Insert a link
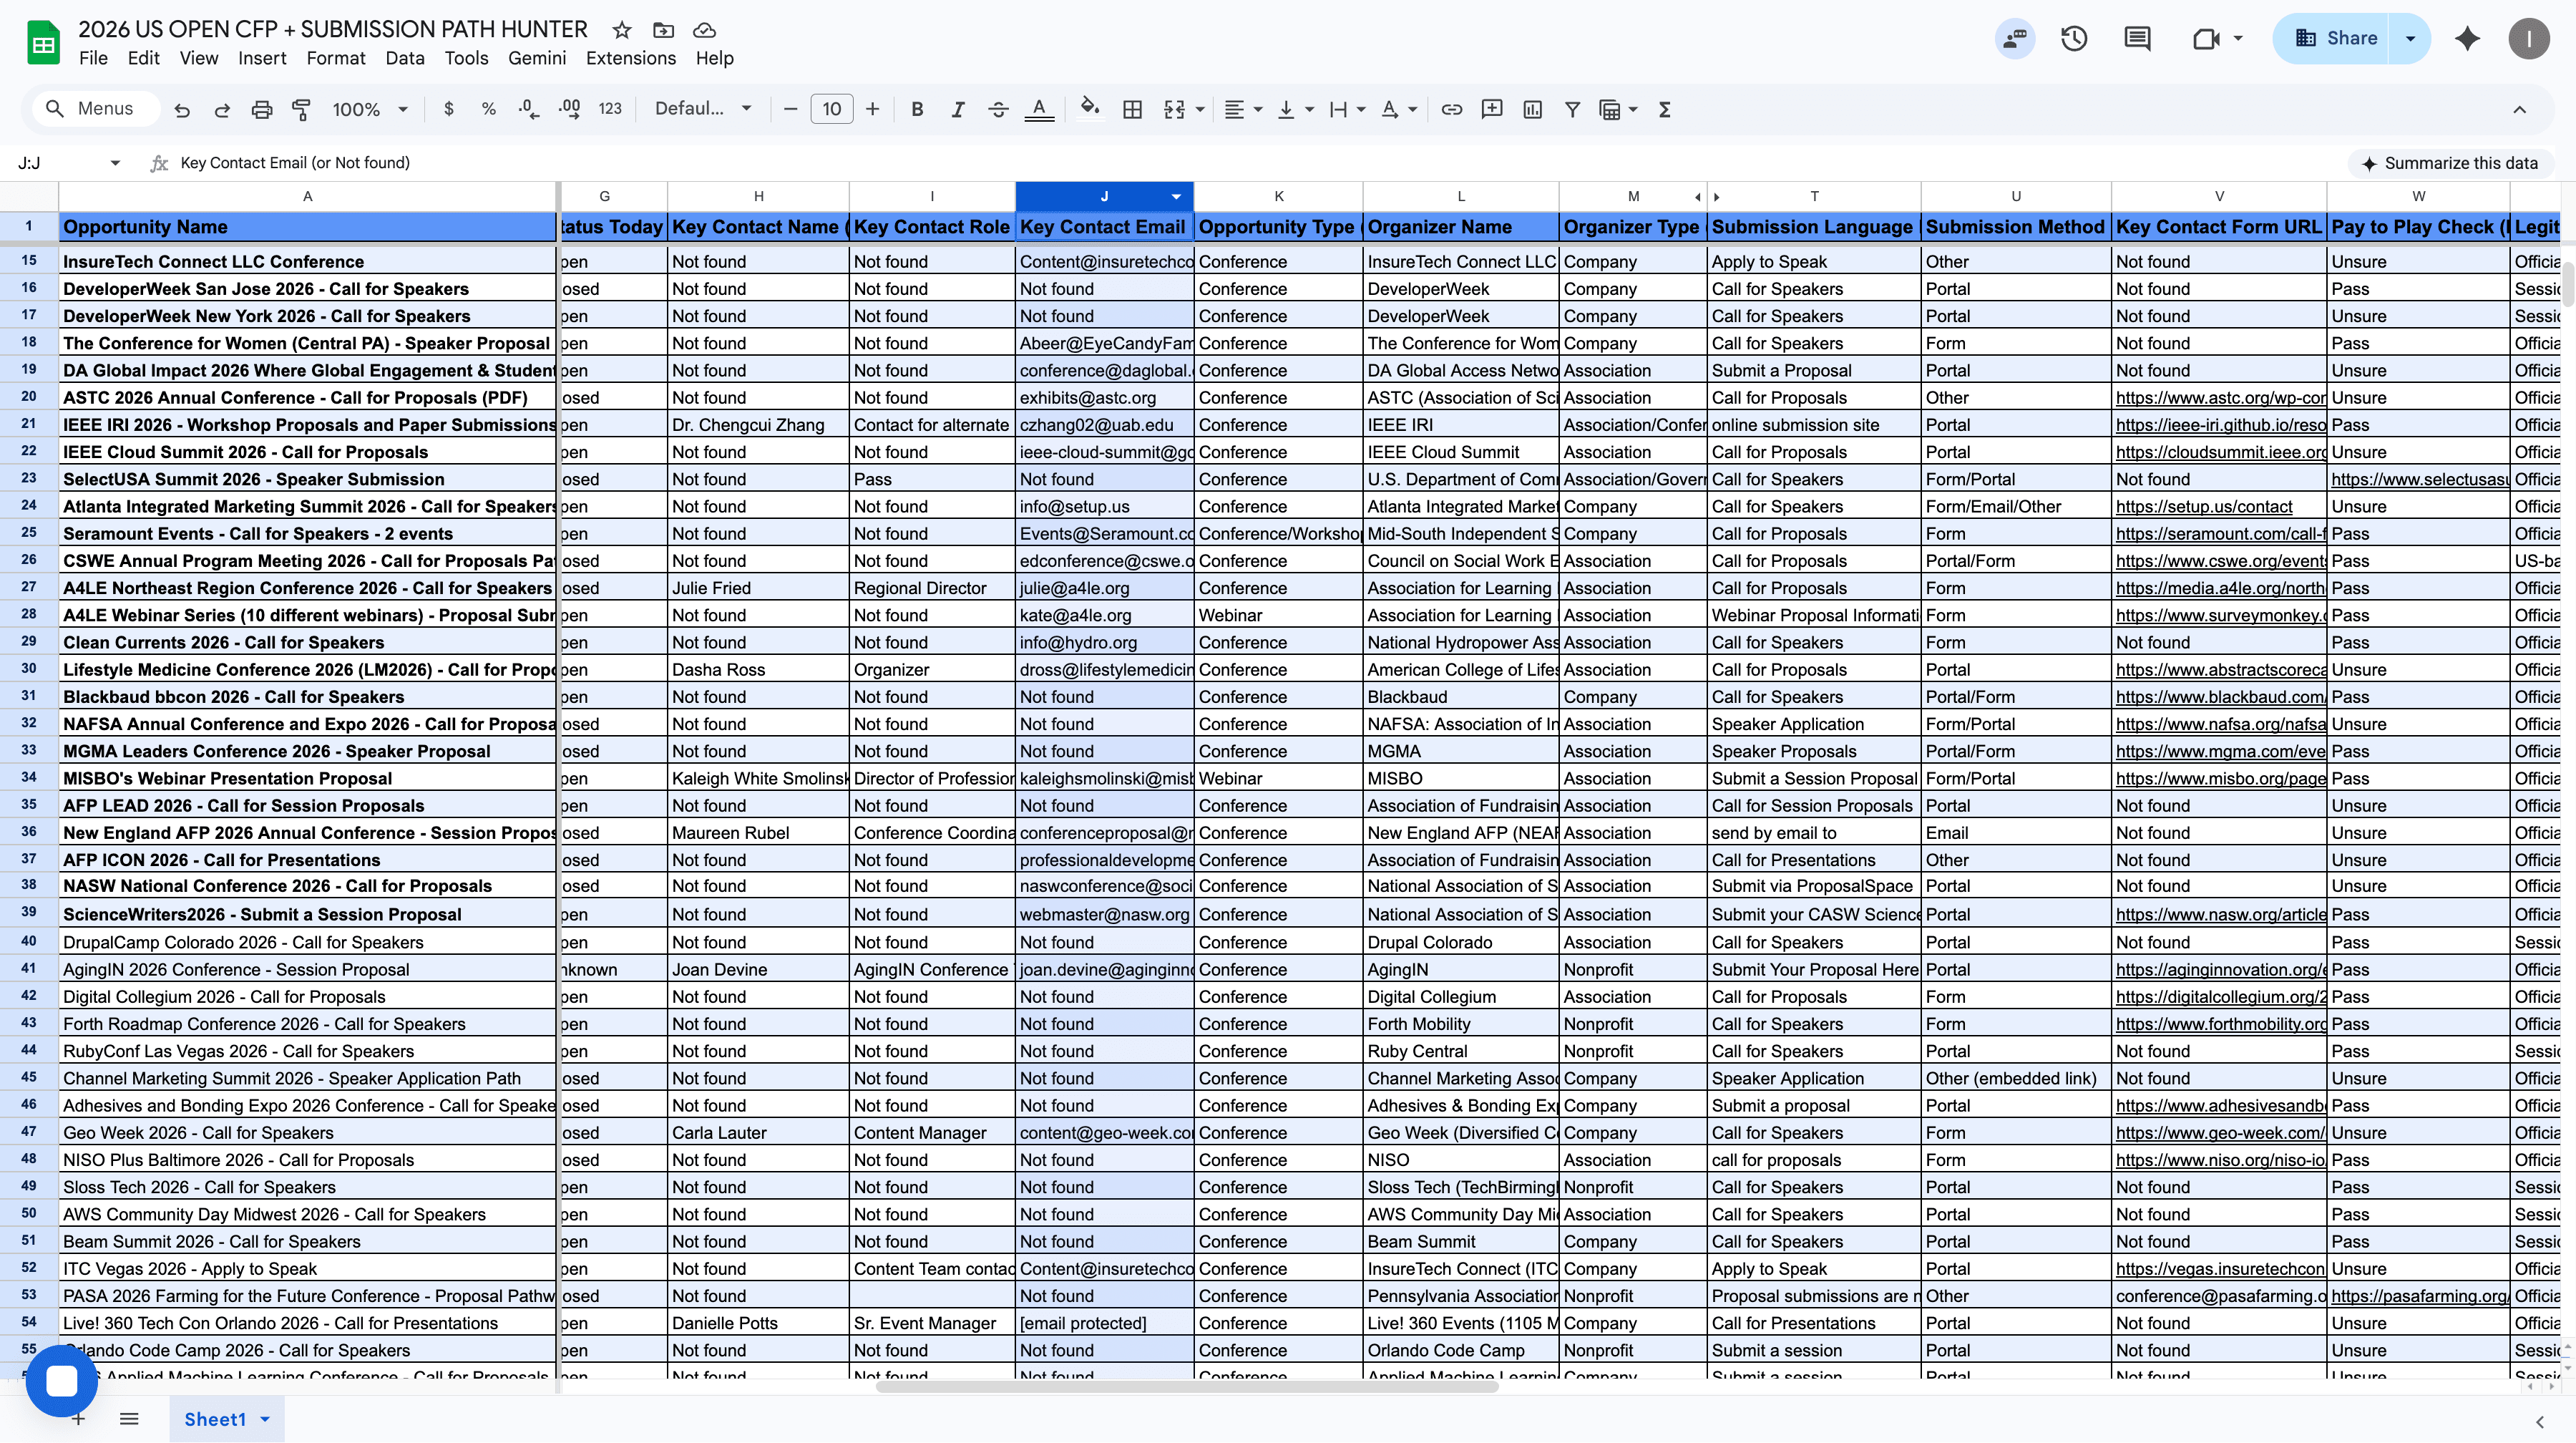The width and height of the screenshot is (2576, 1443). [1452, 110]
